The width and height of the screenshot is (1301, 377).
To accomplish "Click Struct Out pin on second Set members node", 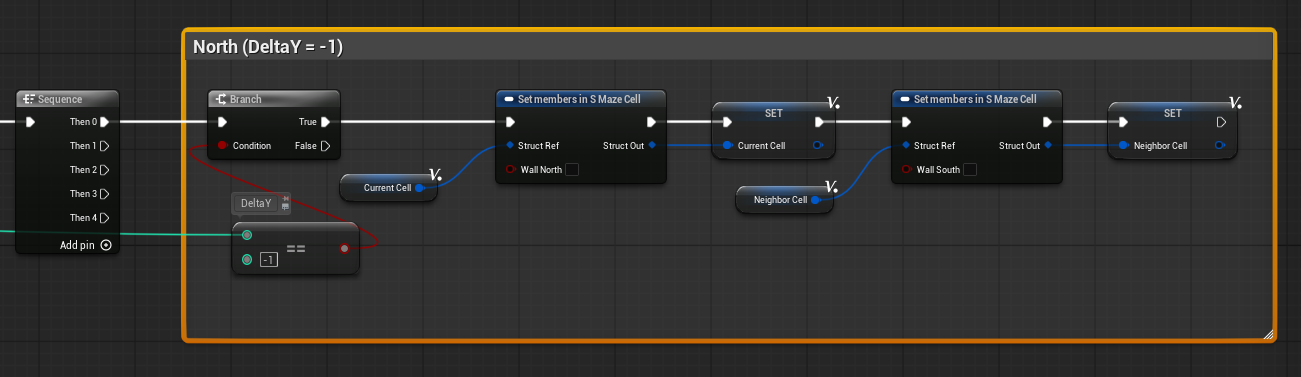I will coord(1049,146).
